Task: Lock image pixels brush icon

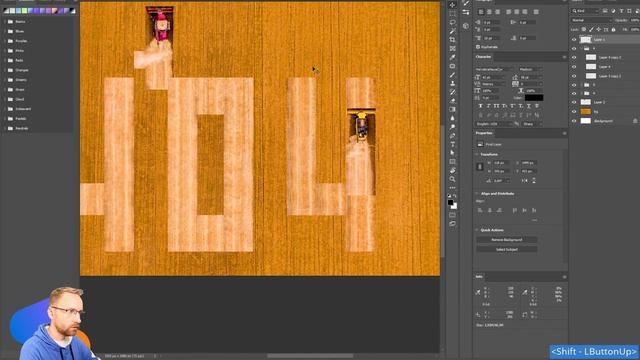Action: [591, 29]
